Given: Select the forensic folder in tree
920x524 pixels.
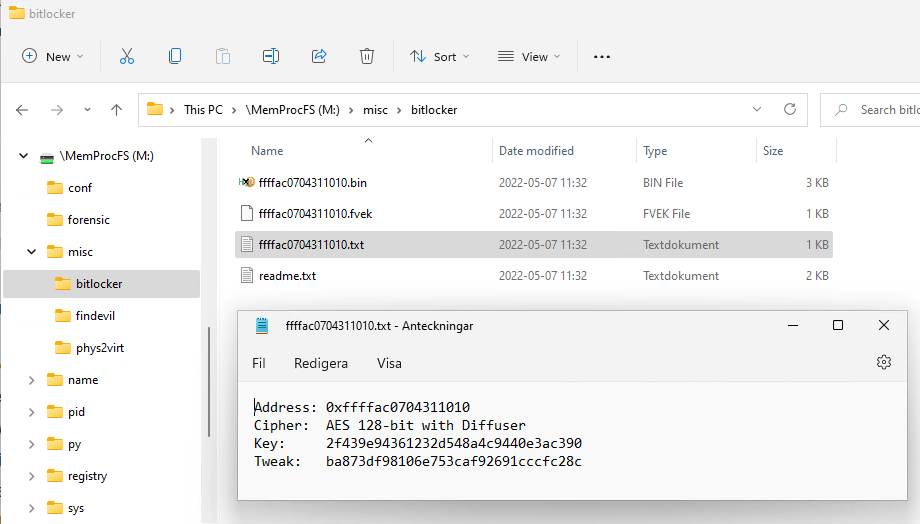Looking at the screenshot, I should coord(89,220).
